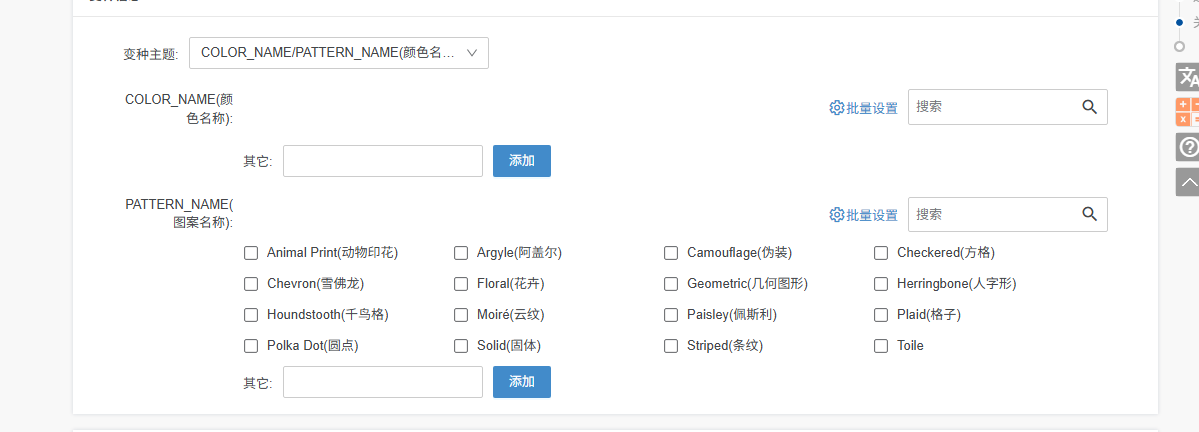This screenshot has height=432, width=1199.
Task: Click the 添加 button under COLOR_NAME
Action: (522, 161)
